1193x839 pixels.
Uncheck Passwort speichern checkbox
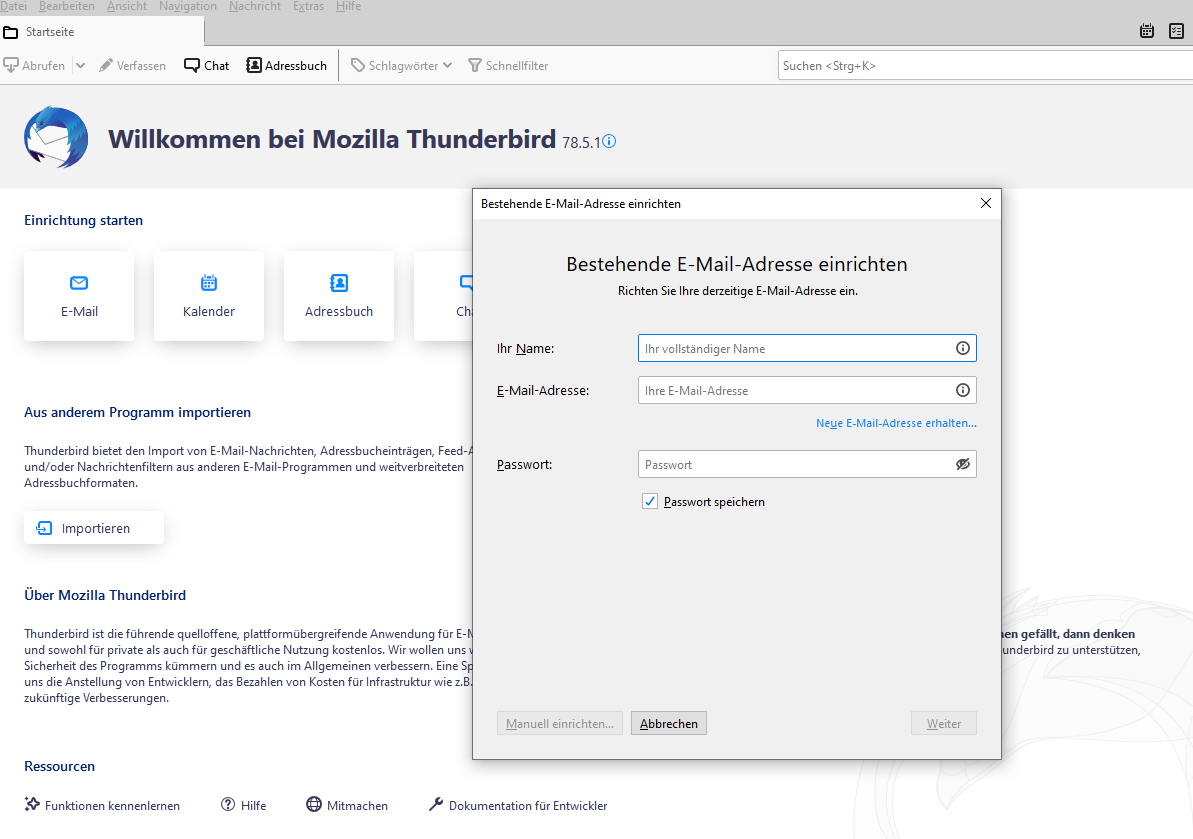point(650,501)
